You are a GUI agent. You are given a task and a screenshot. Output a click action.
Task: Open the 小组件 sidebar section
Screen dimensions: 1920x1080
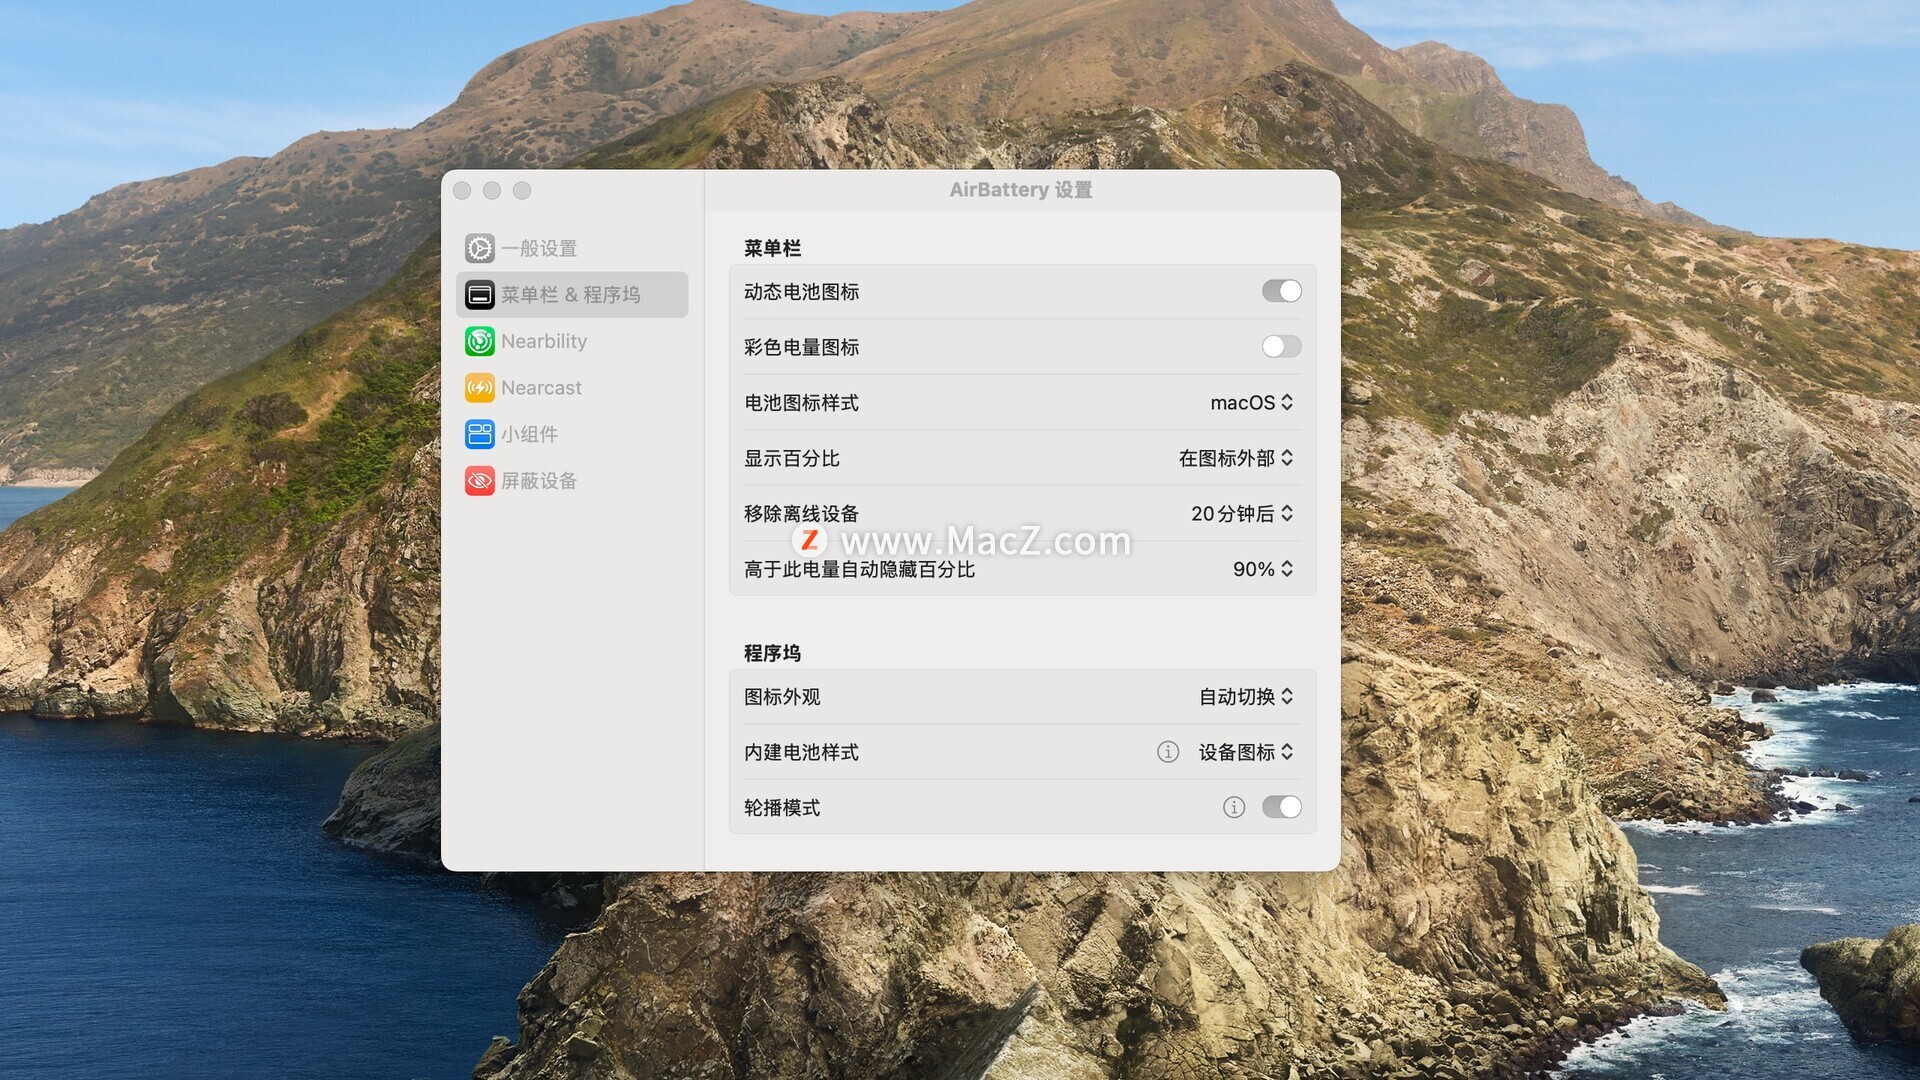(572, 434)
